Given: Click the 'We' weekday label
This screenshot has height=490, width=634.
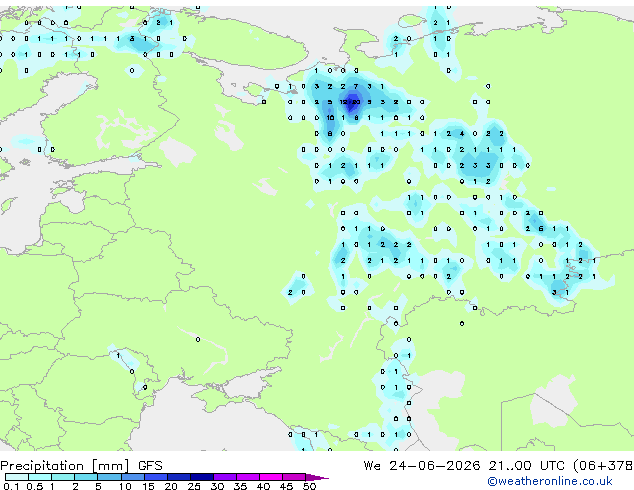Looking at the screenshot, I should point(372,466).
